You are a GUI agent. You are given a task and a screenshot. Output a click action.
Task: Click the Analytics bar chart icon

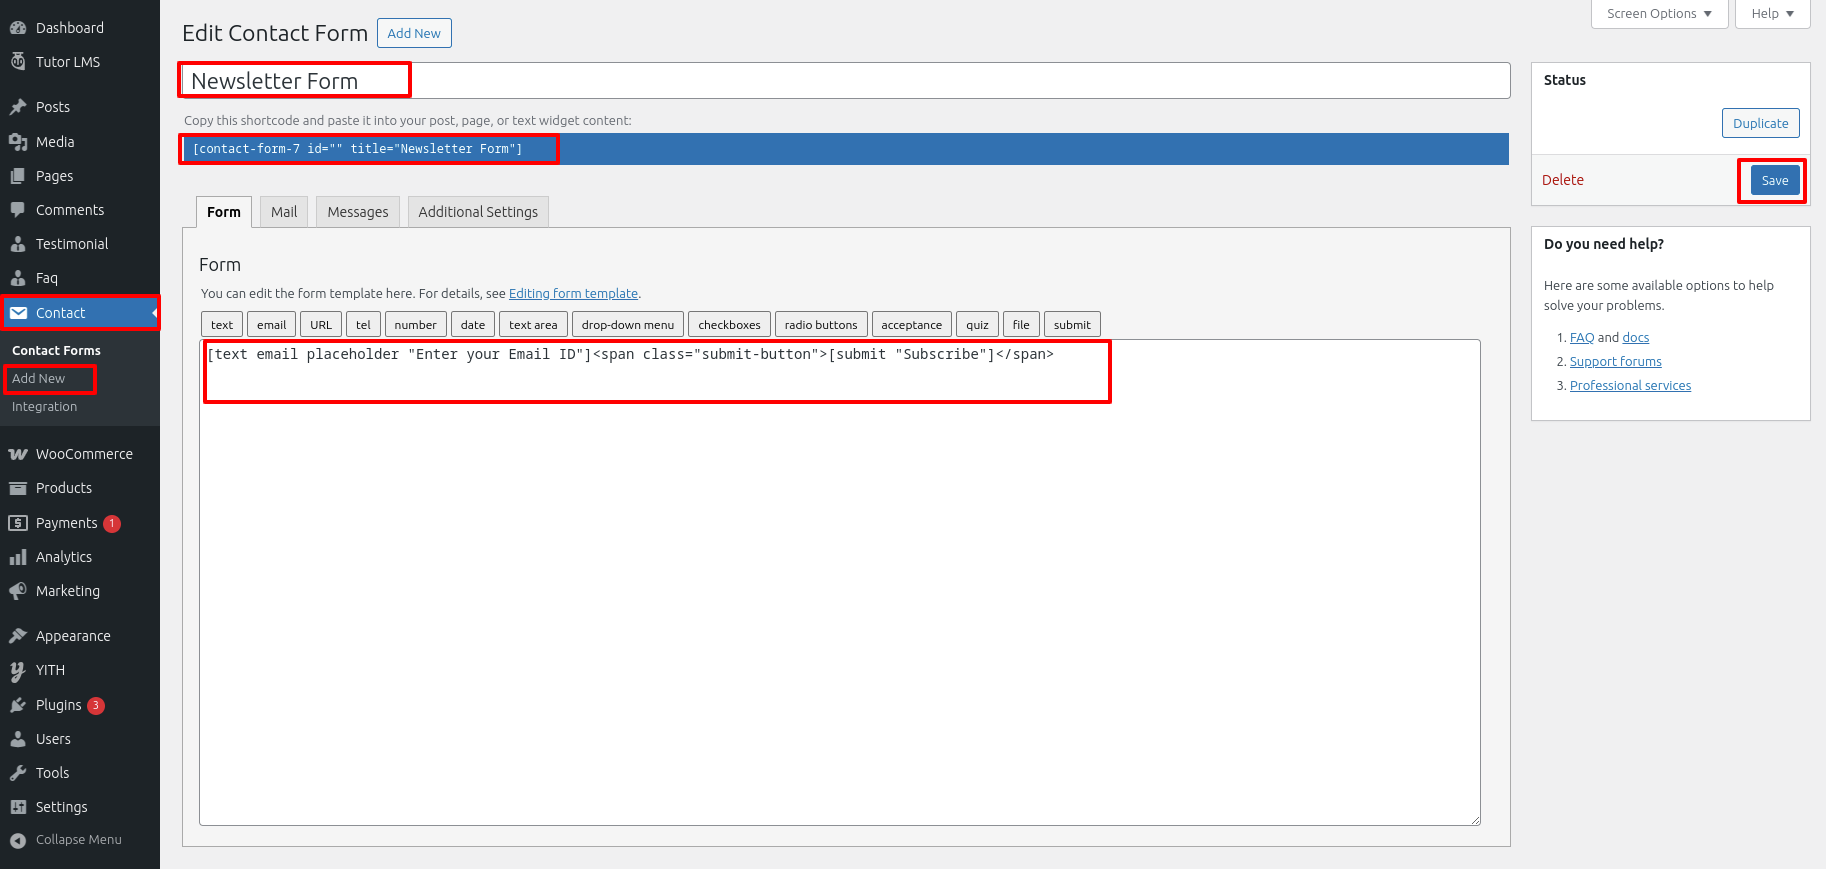[18, 557]
